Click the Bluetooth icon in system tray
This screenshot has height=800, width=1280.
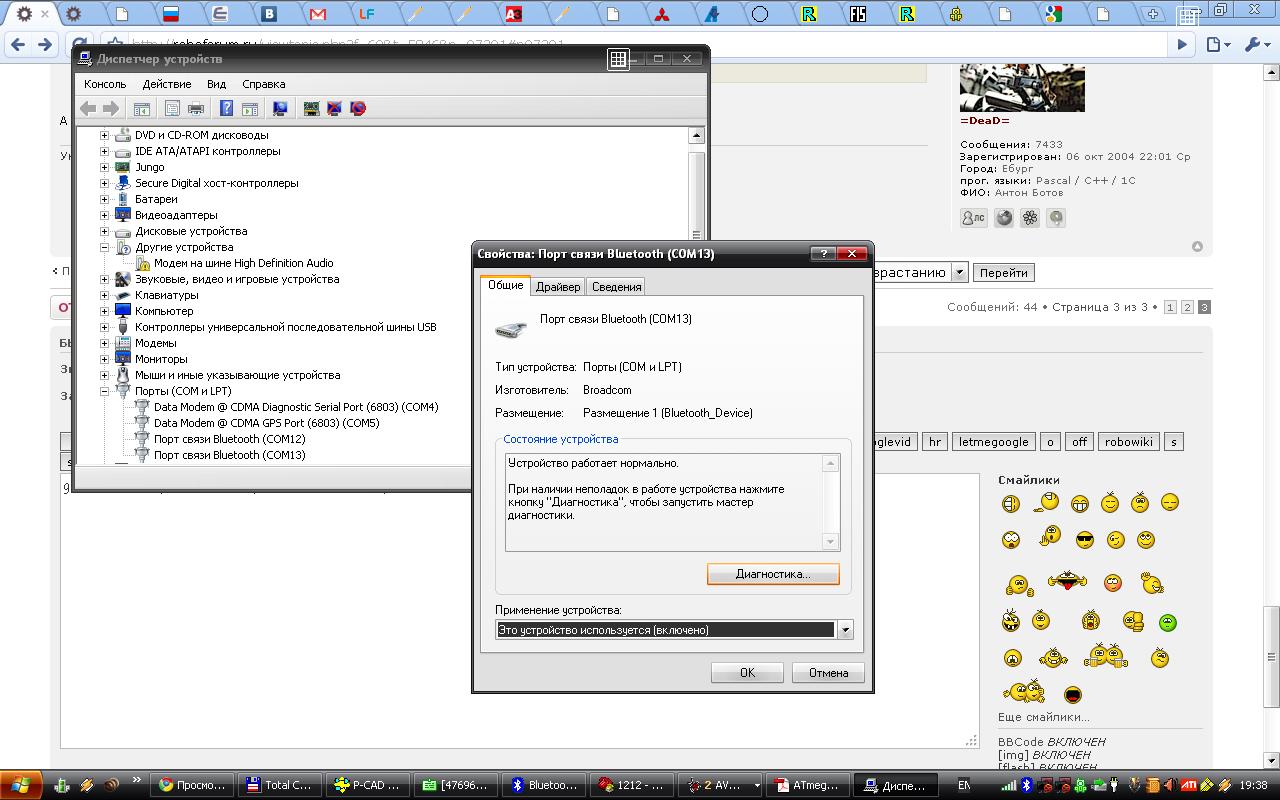[1027, 785]
